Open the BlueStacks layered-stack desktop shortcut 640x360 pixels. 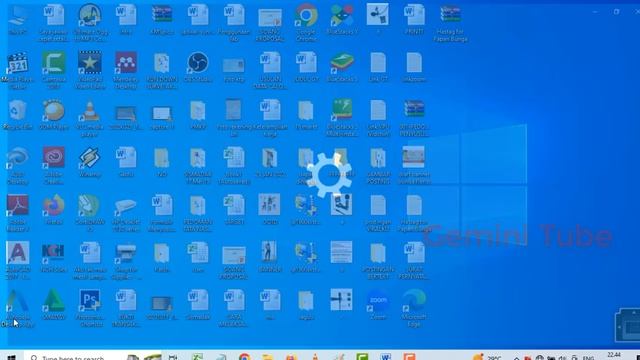tap(342, 67)
